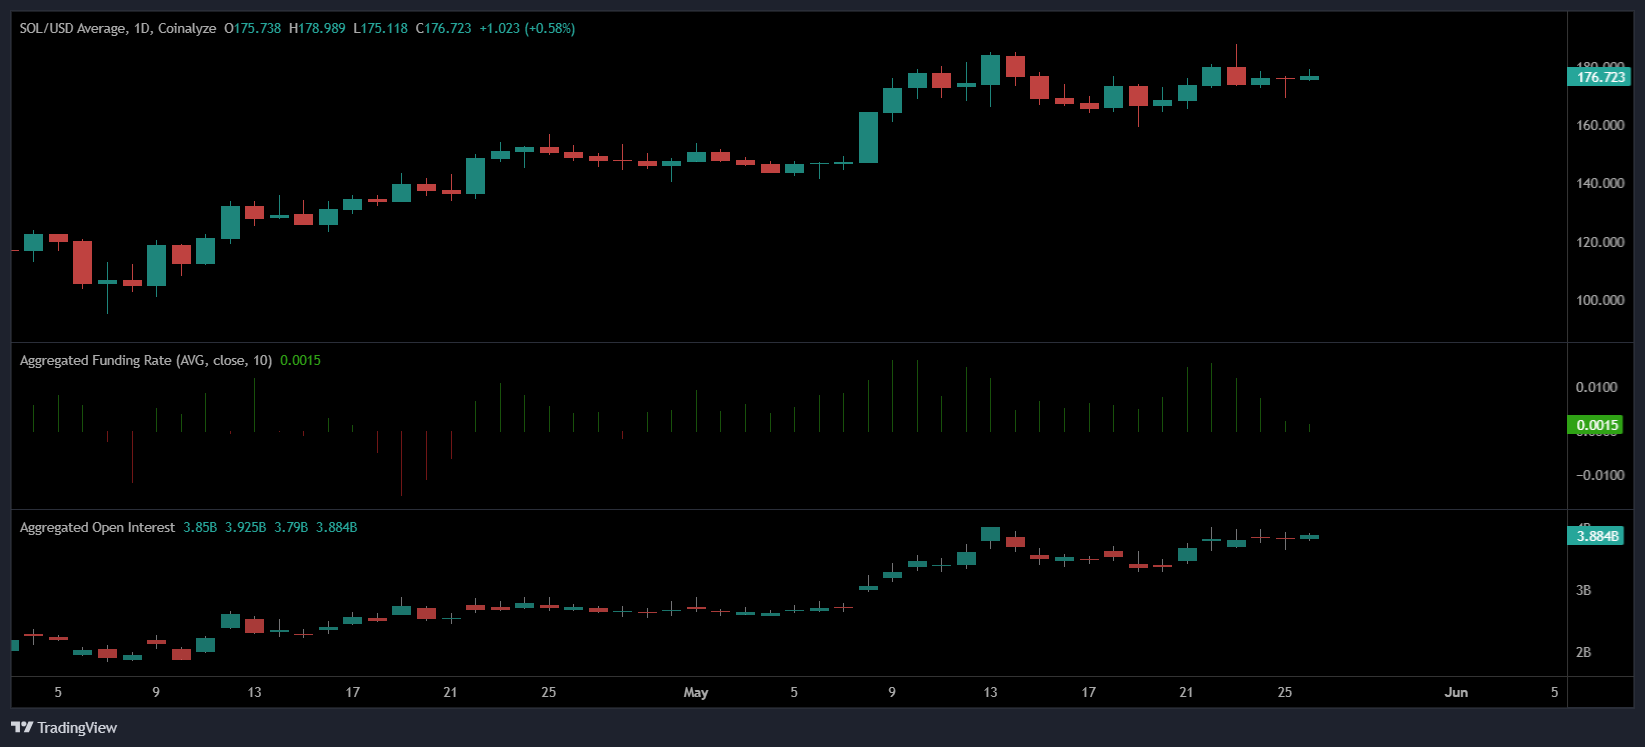Image resolution: width=1645 pixels, height=747 pixels.
Task: Click the 3B open interest axis label
Action: tap(1583, 590)
